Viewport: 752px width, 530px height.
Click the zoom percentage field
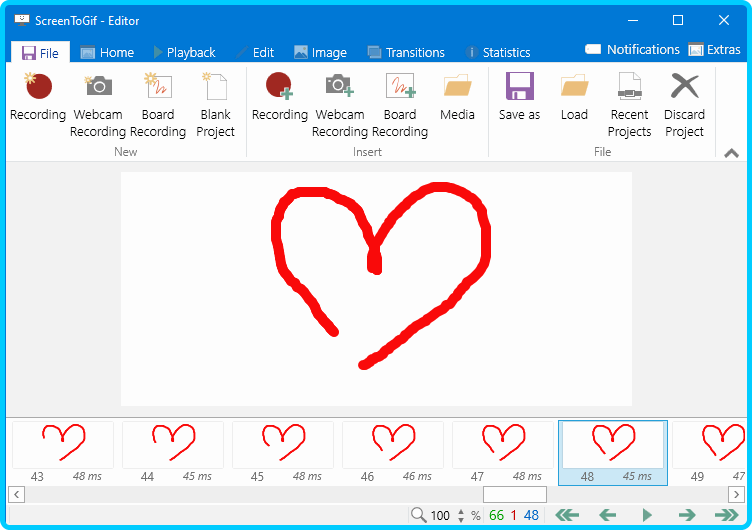point(441,516)
